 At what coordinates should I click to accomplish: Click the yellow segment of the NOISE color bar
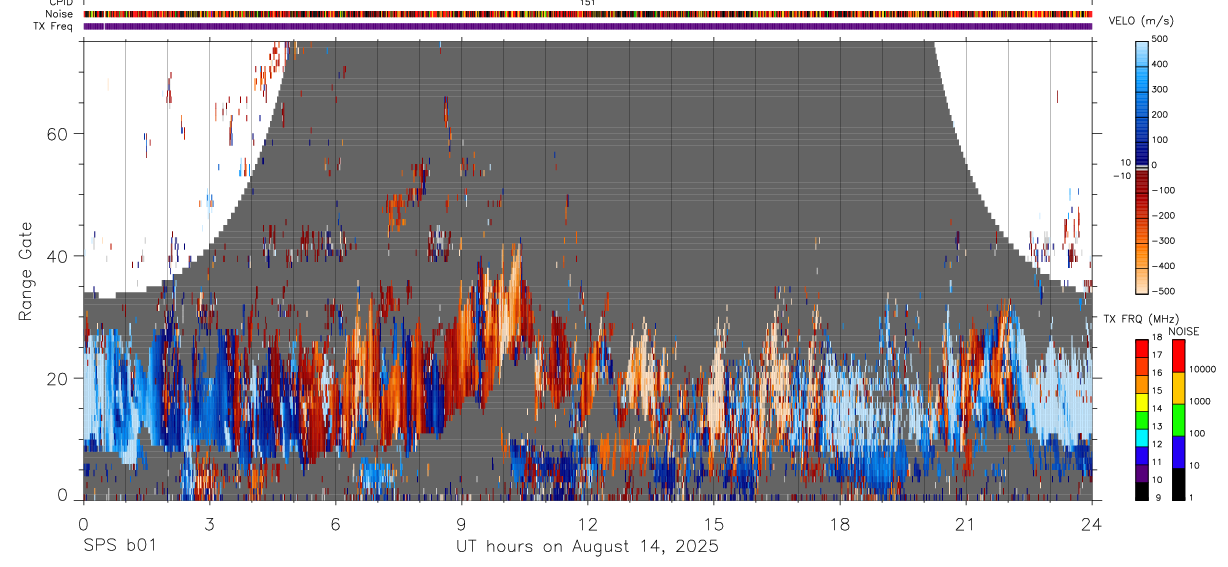1178,387
